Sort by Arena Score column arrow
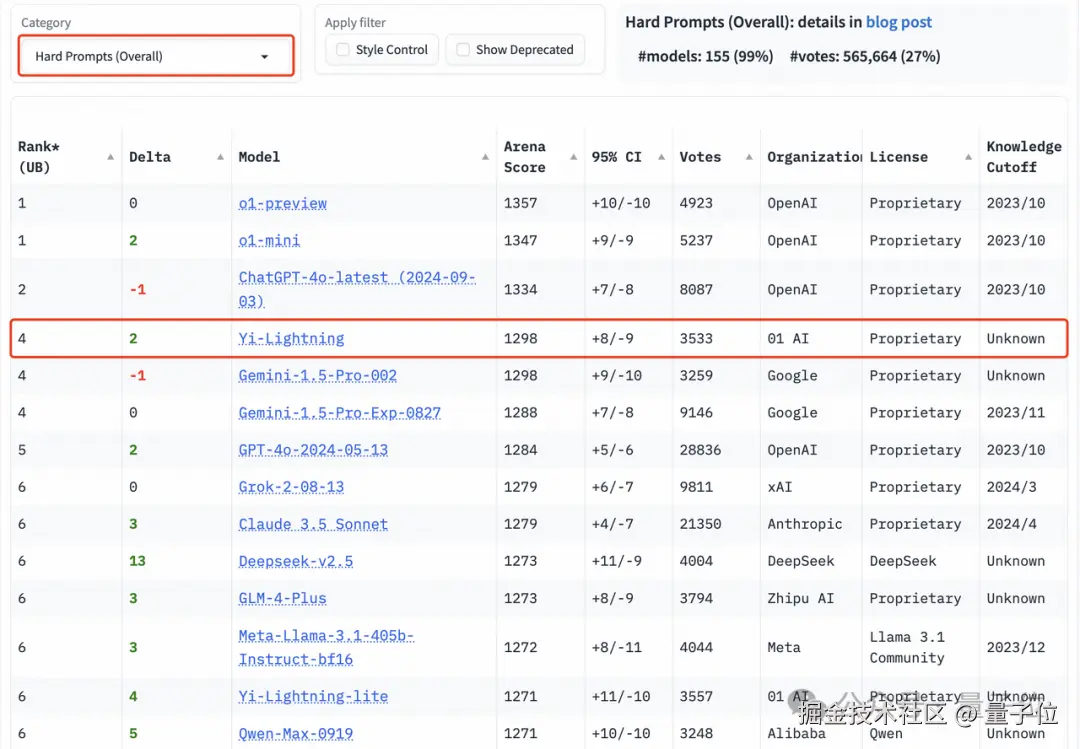Screen dimensions: 1080x749 coord(573,157)
